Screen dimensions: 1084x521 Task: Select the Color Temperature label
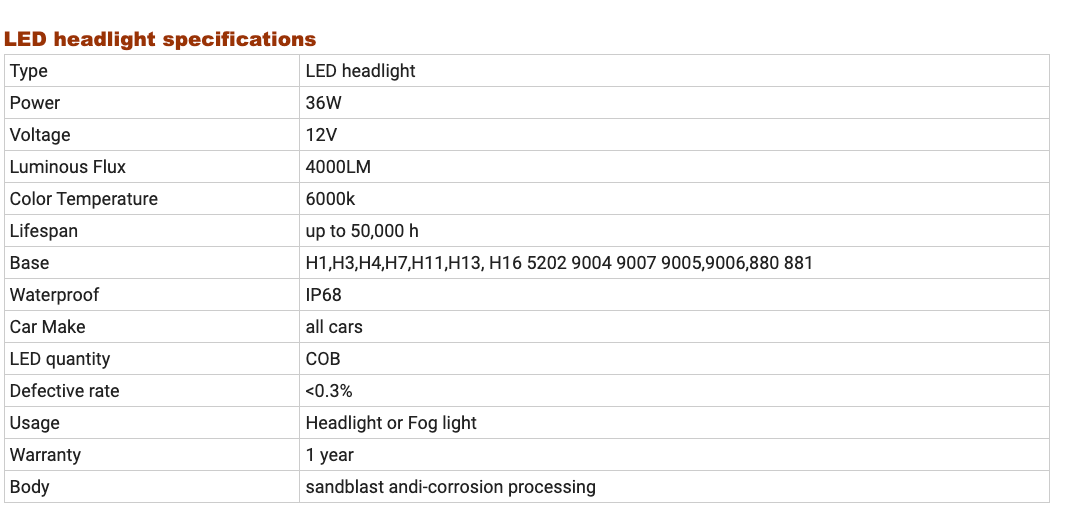point(84,199)
